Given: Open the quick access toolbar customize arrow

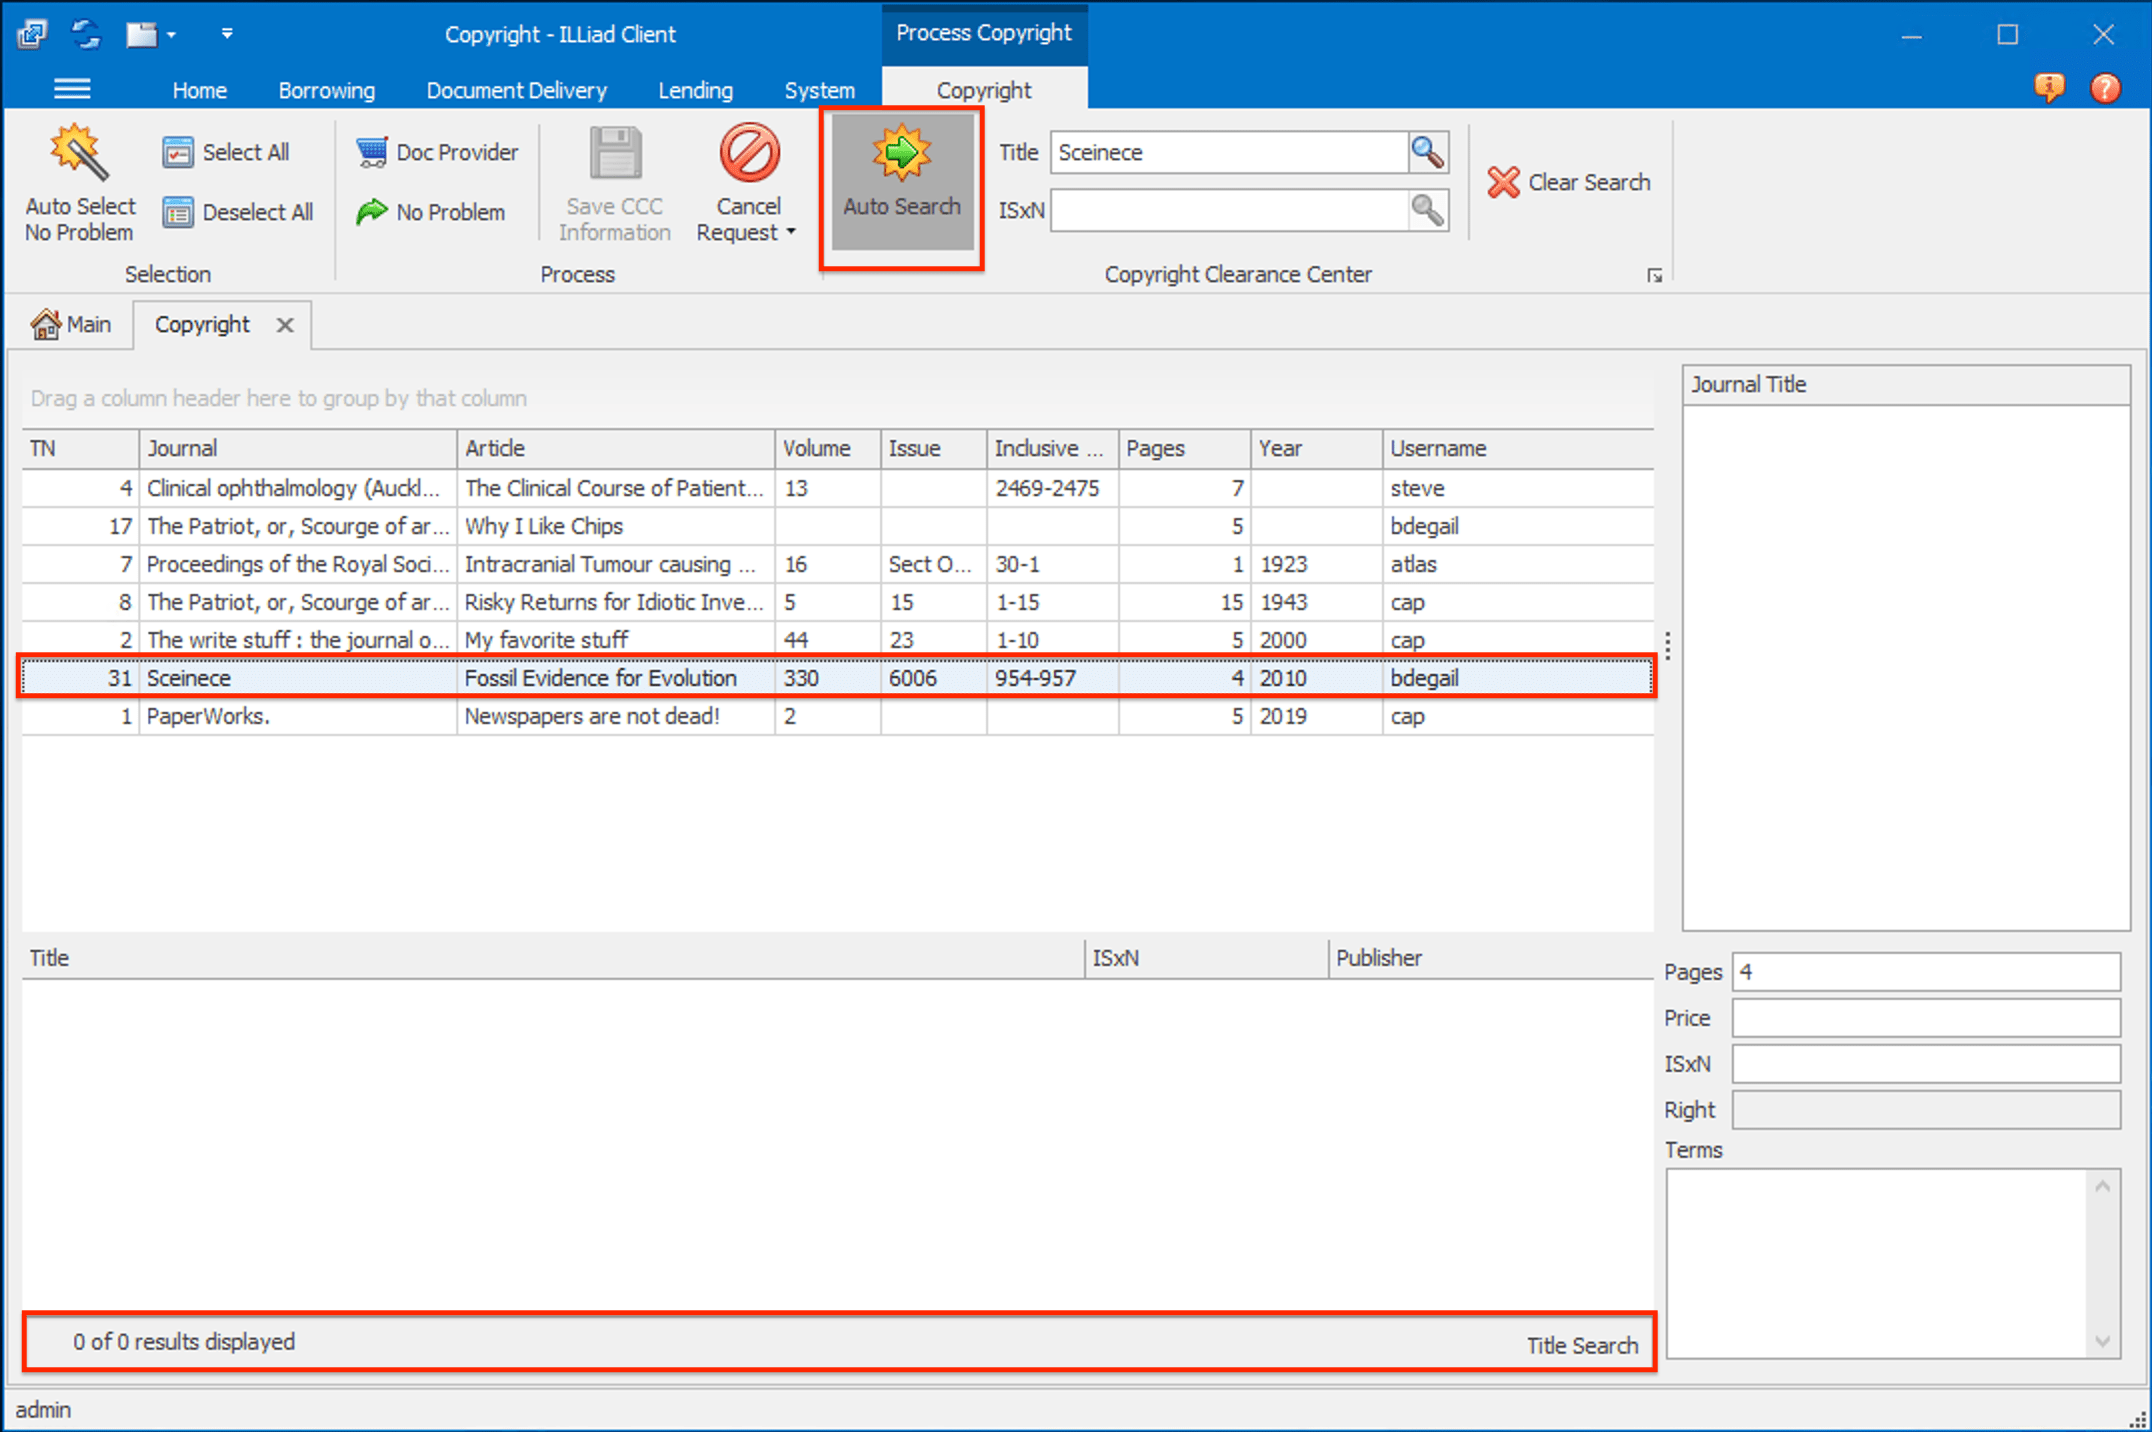Looking at the screenshot, I should (x=227, y=34).
